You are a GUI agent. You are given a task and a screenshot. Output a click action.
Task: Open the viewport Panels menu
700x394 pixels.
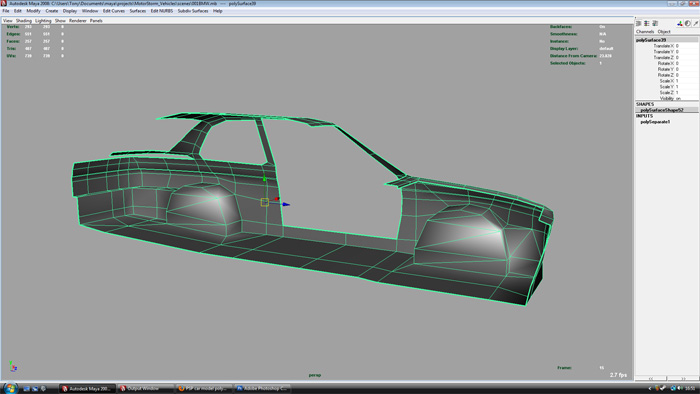(96, 21)
